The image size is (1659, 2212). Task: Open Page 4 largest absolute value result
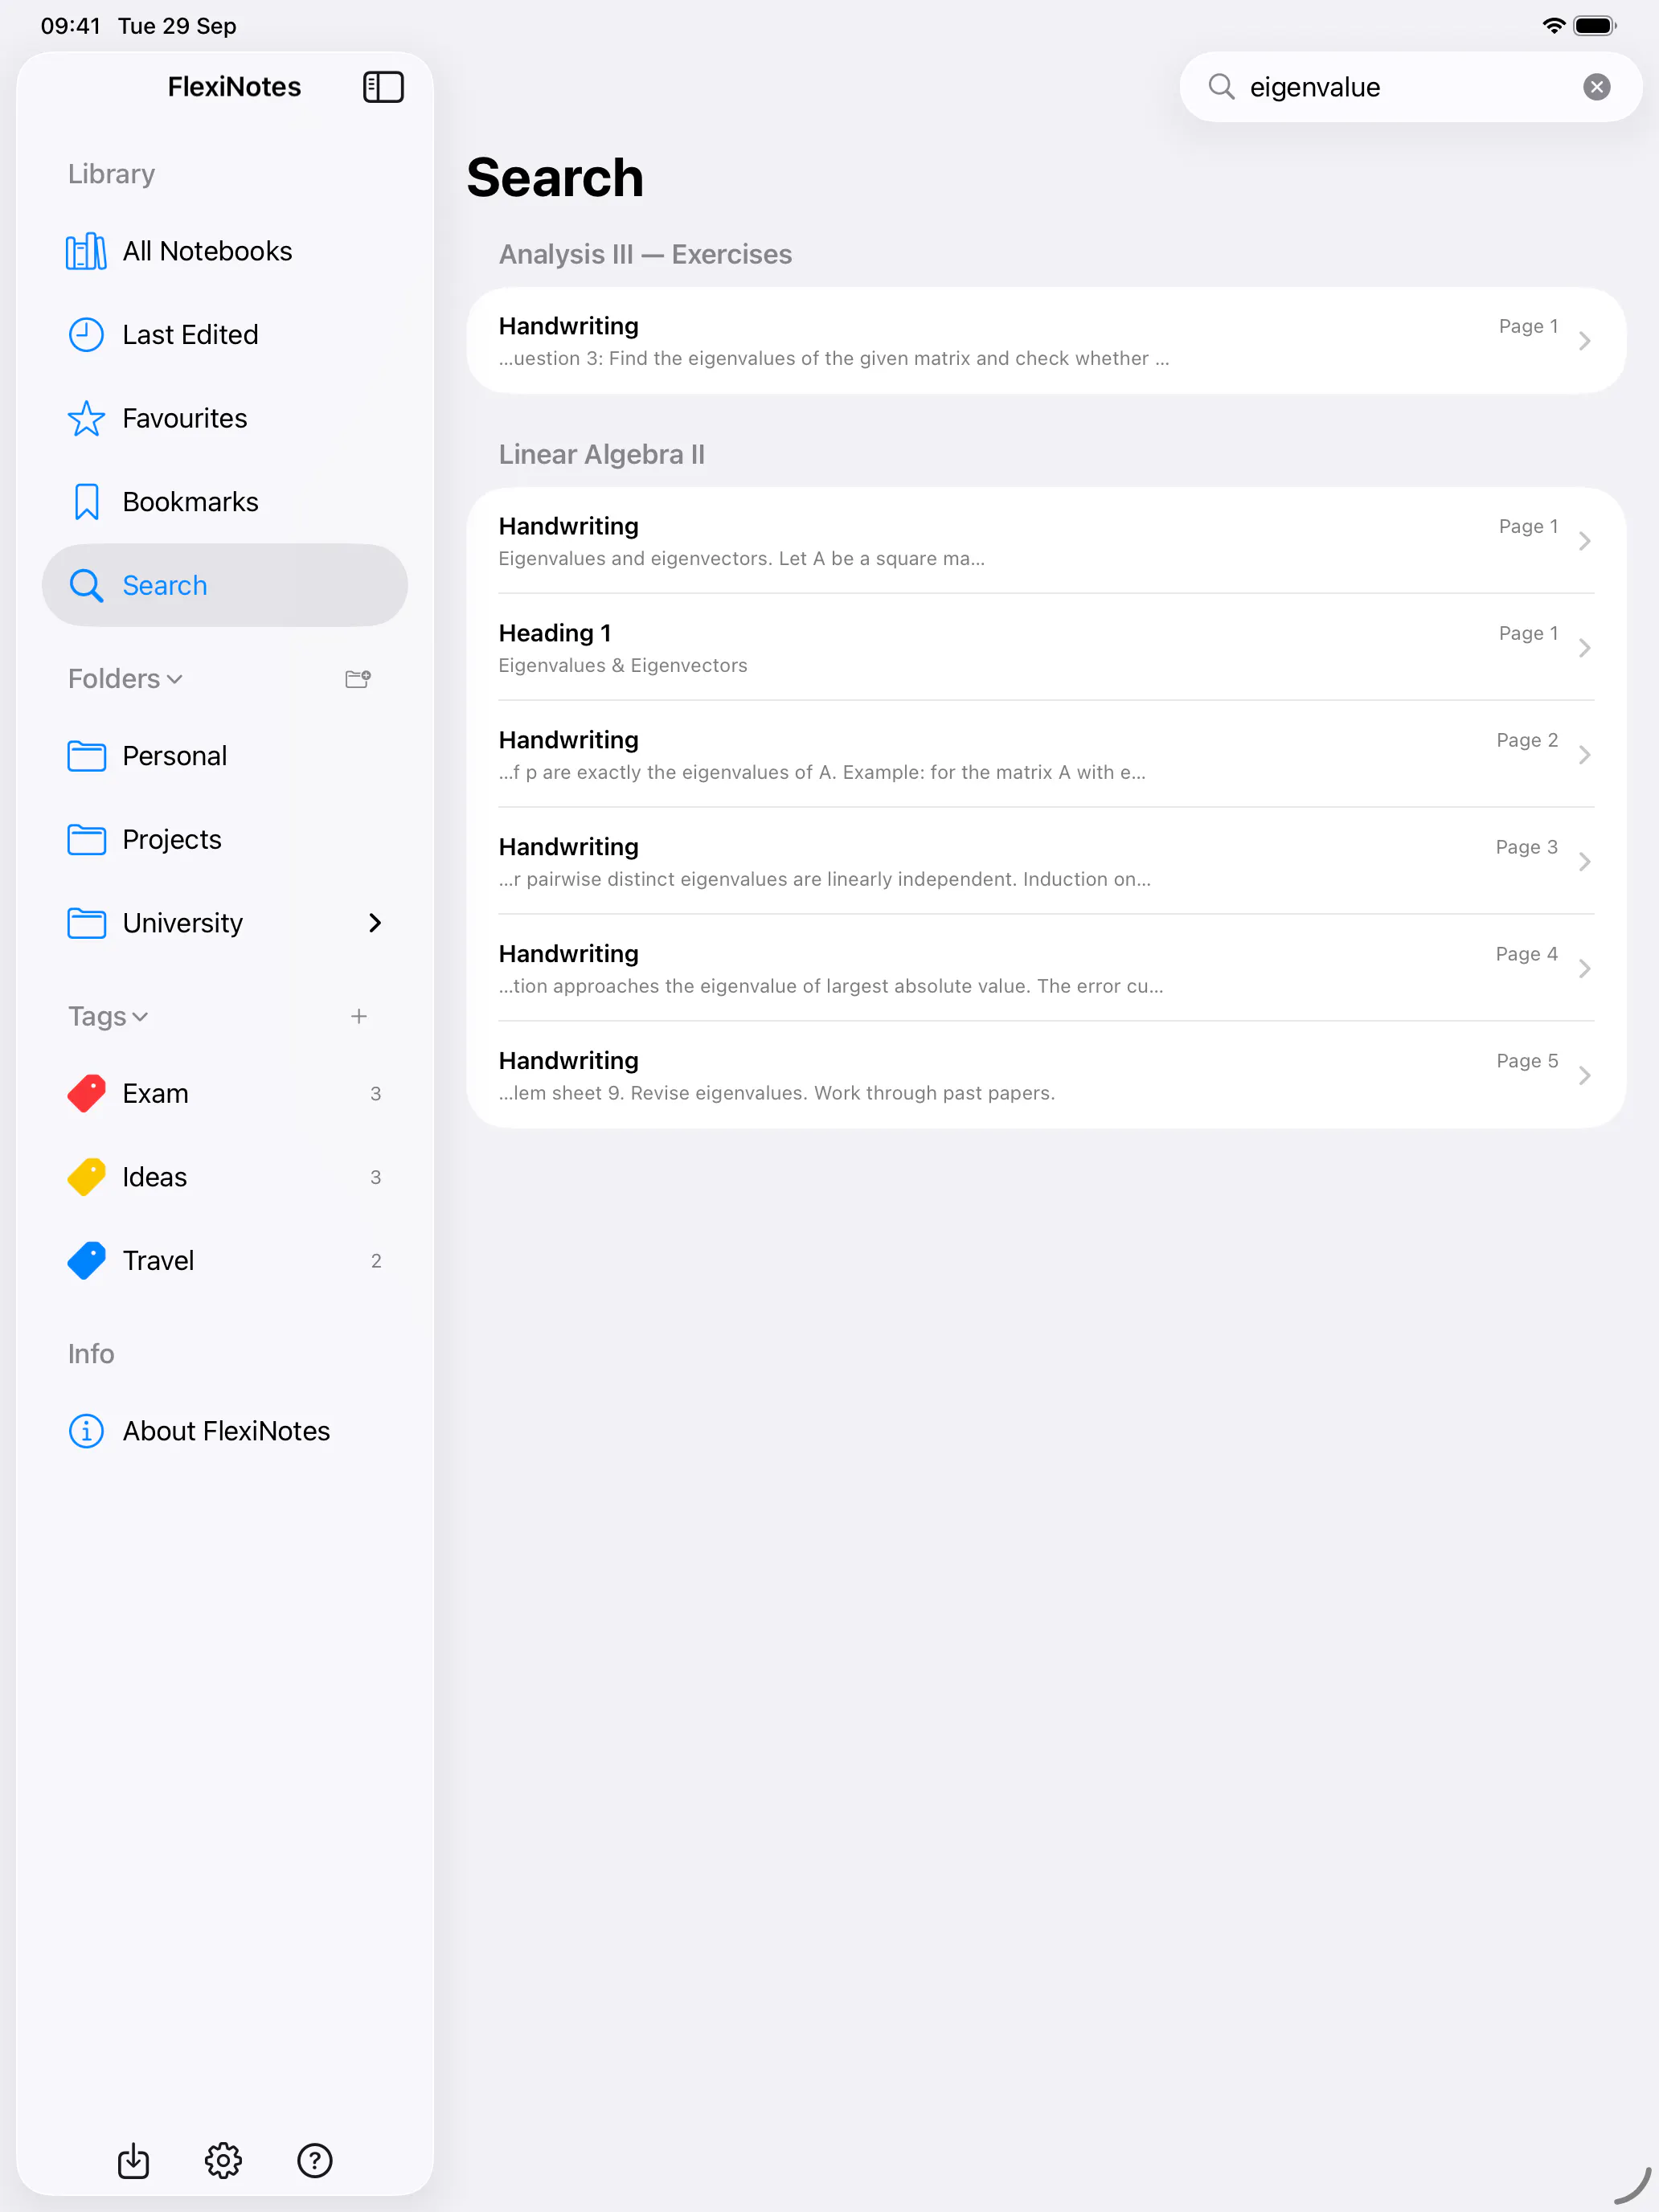[x=1046, y=969]
